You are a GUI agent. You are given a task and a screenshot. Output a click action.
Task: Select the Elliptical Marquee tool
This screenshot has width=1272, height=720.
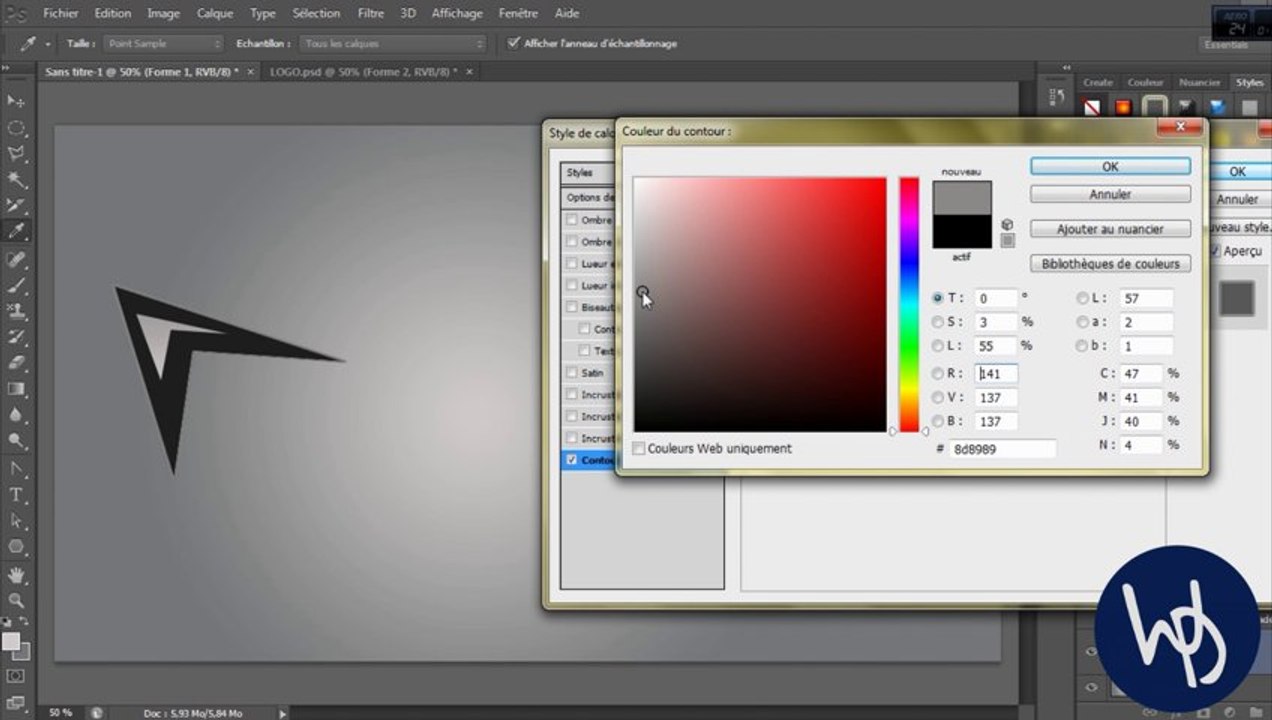click(17, 128)
